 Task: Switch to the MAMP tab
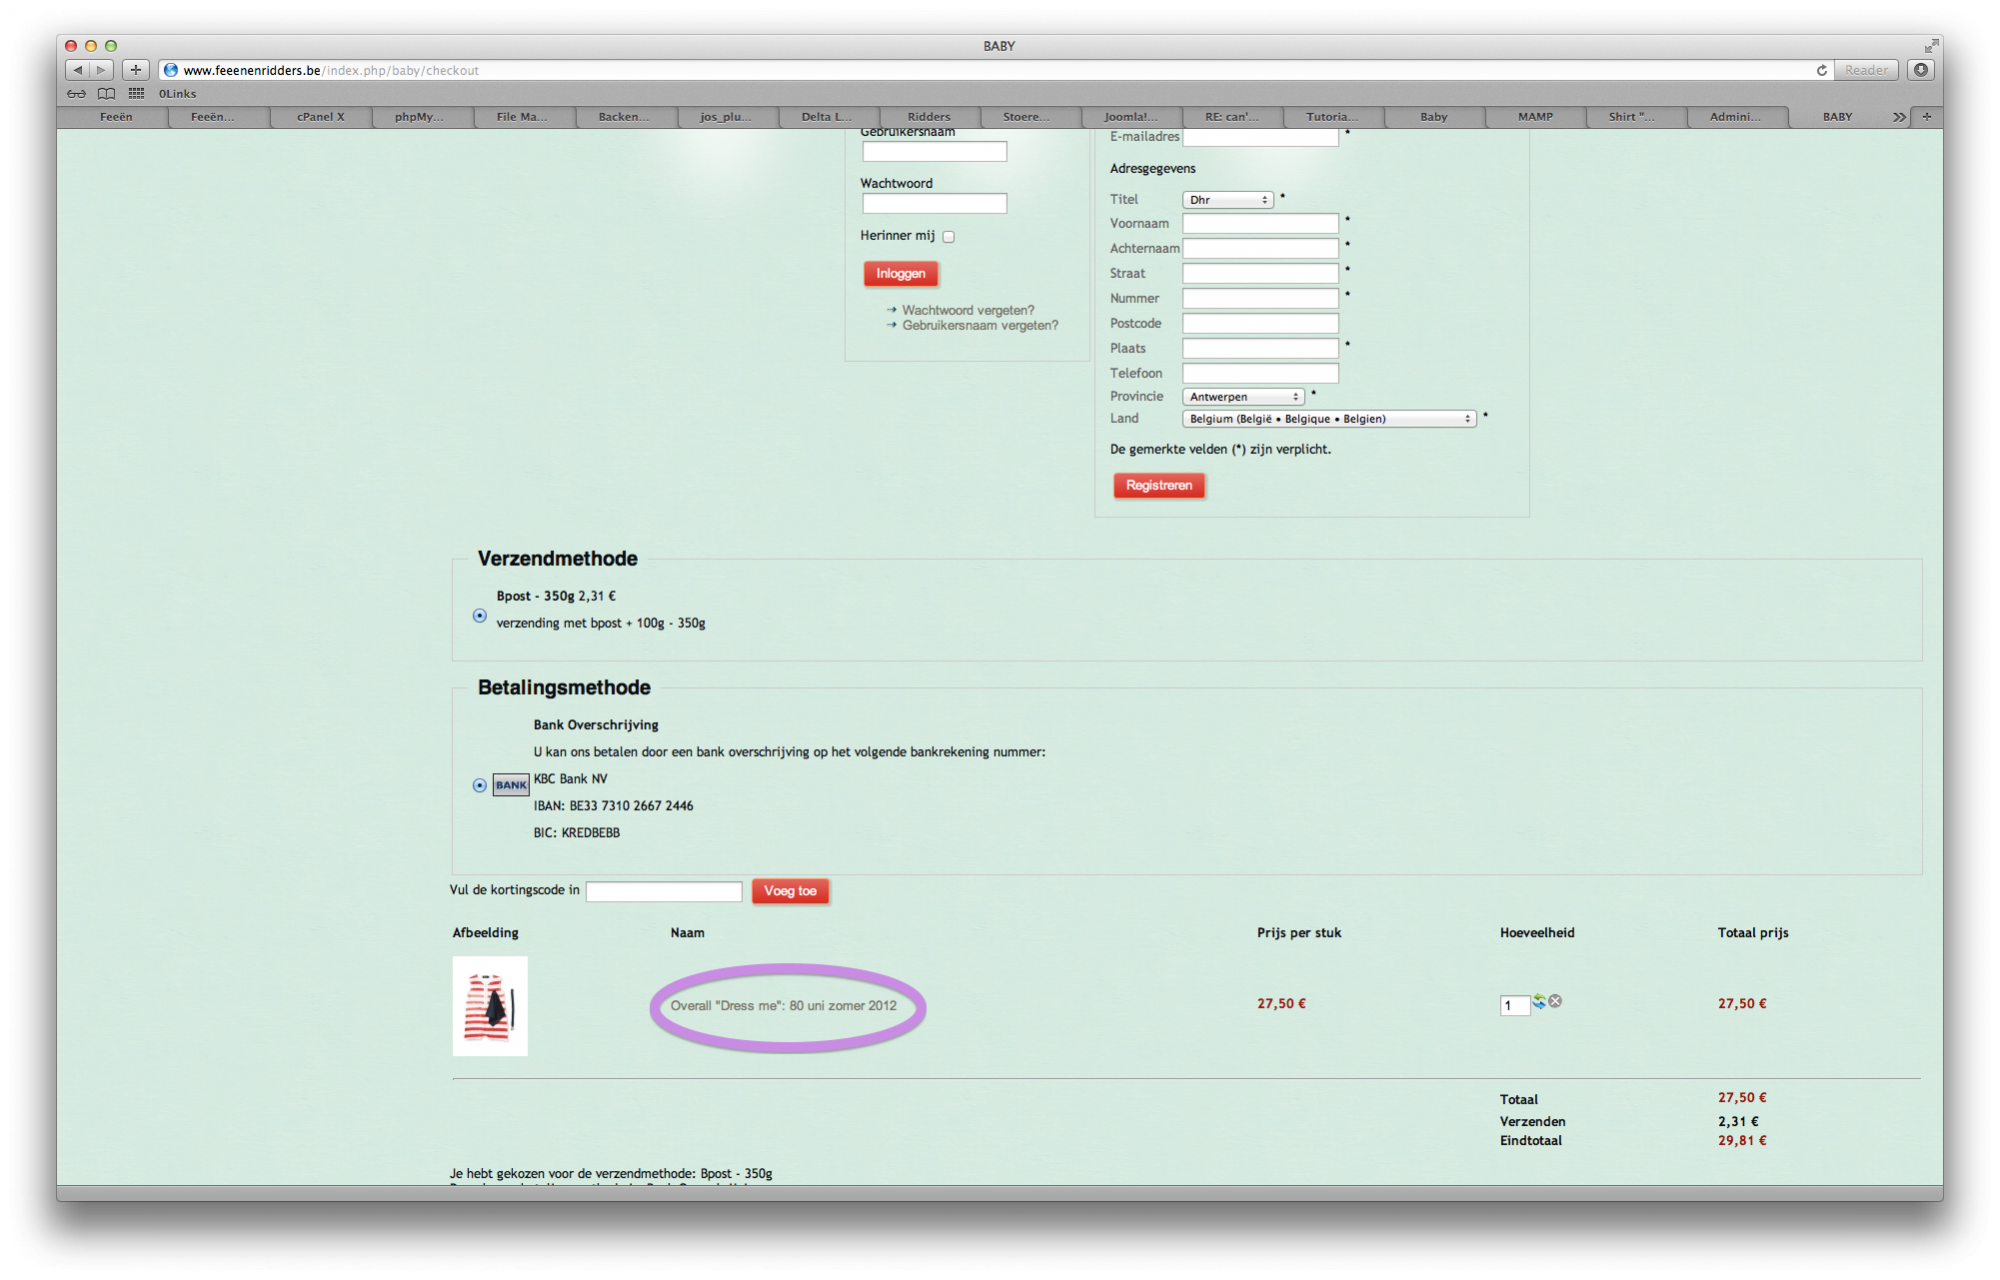(x=1535, y=117)
